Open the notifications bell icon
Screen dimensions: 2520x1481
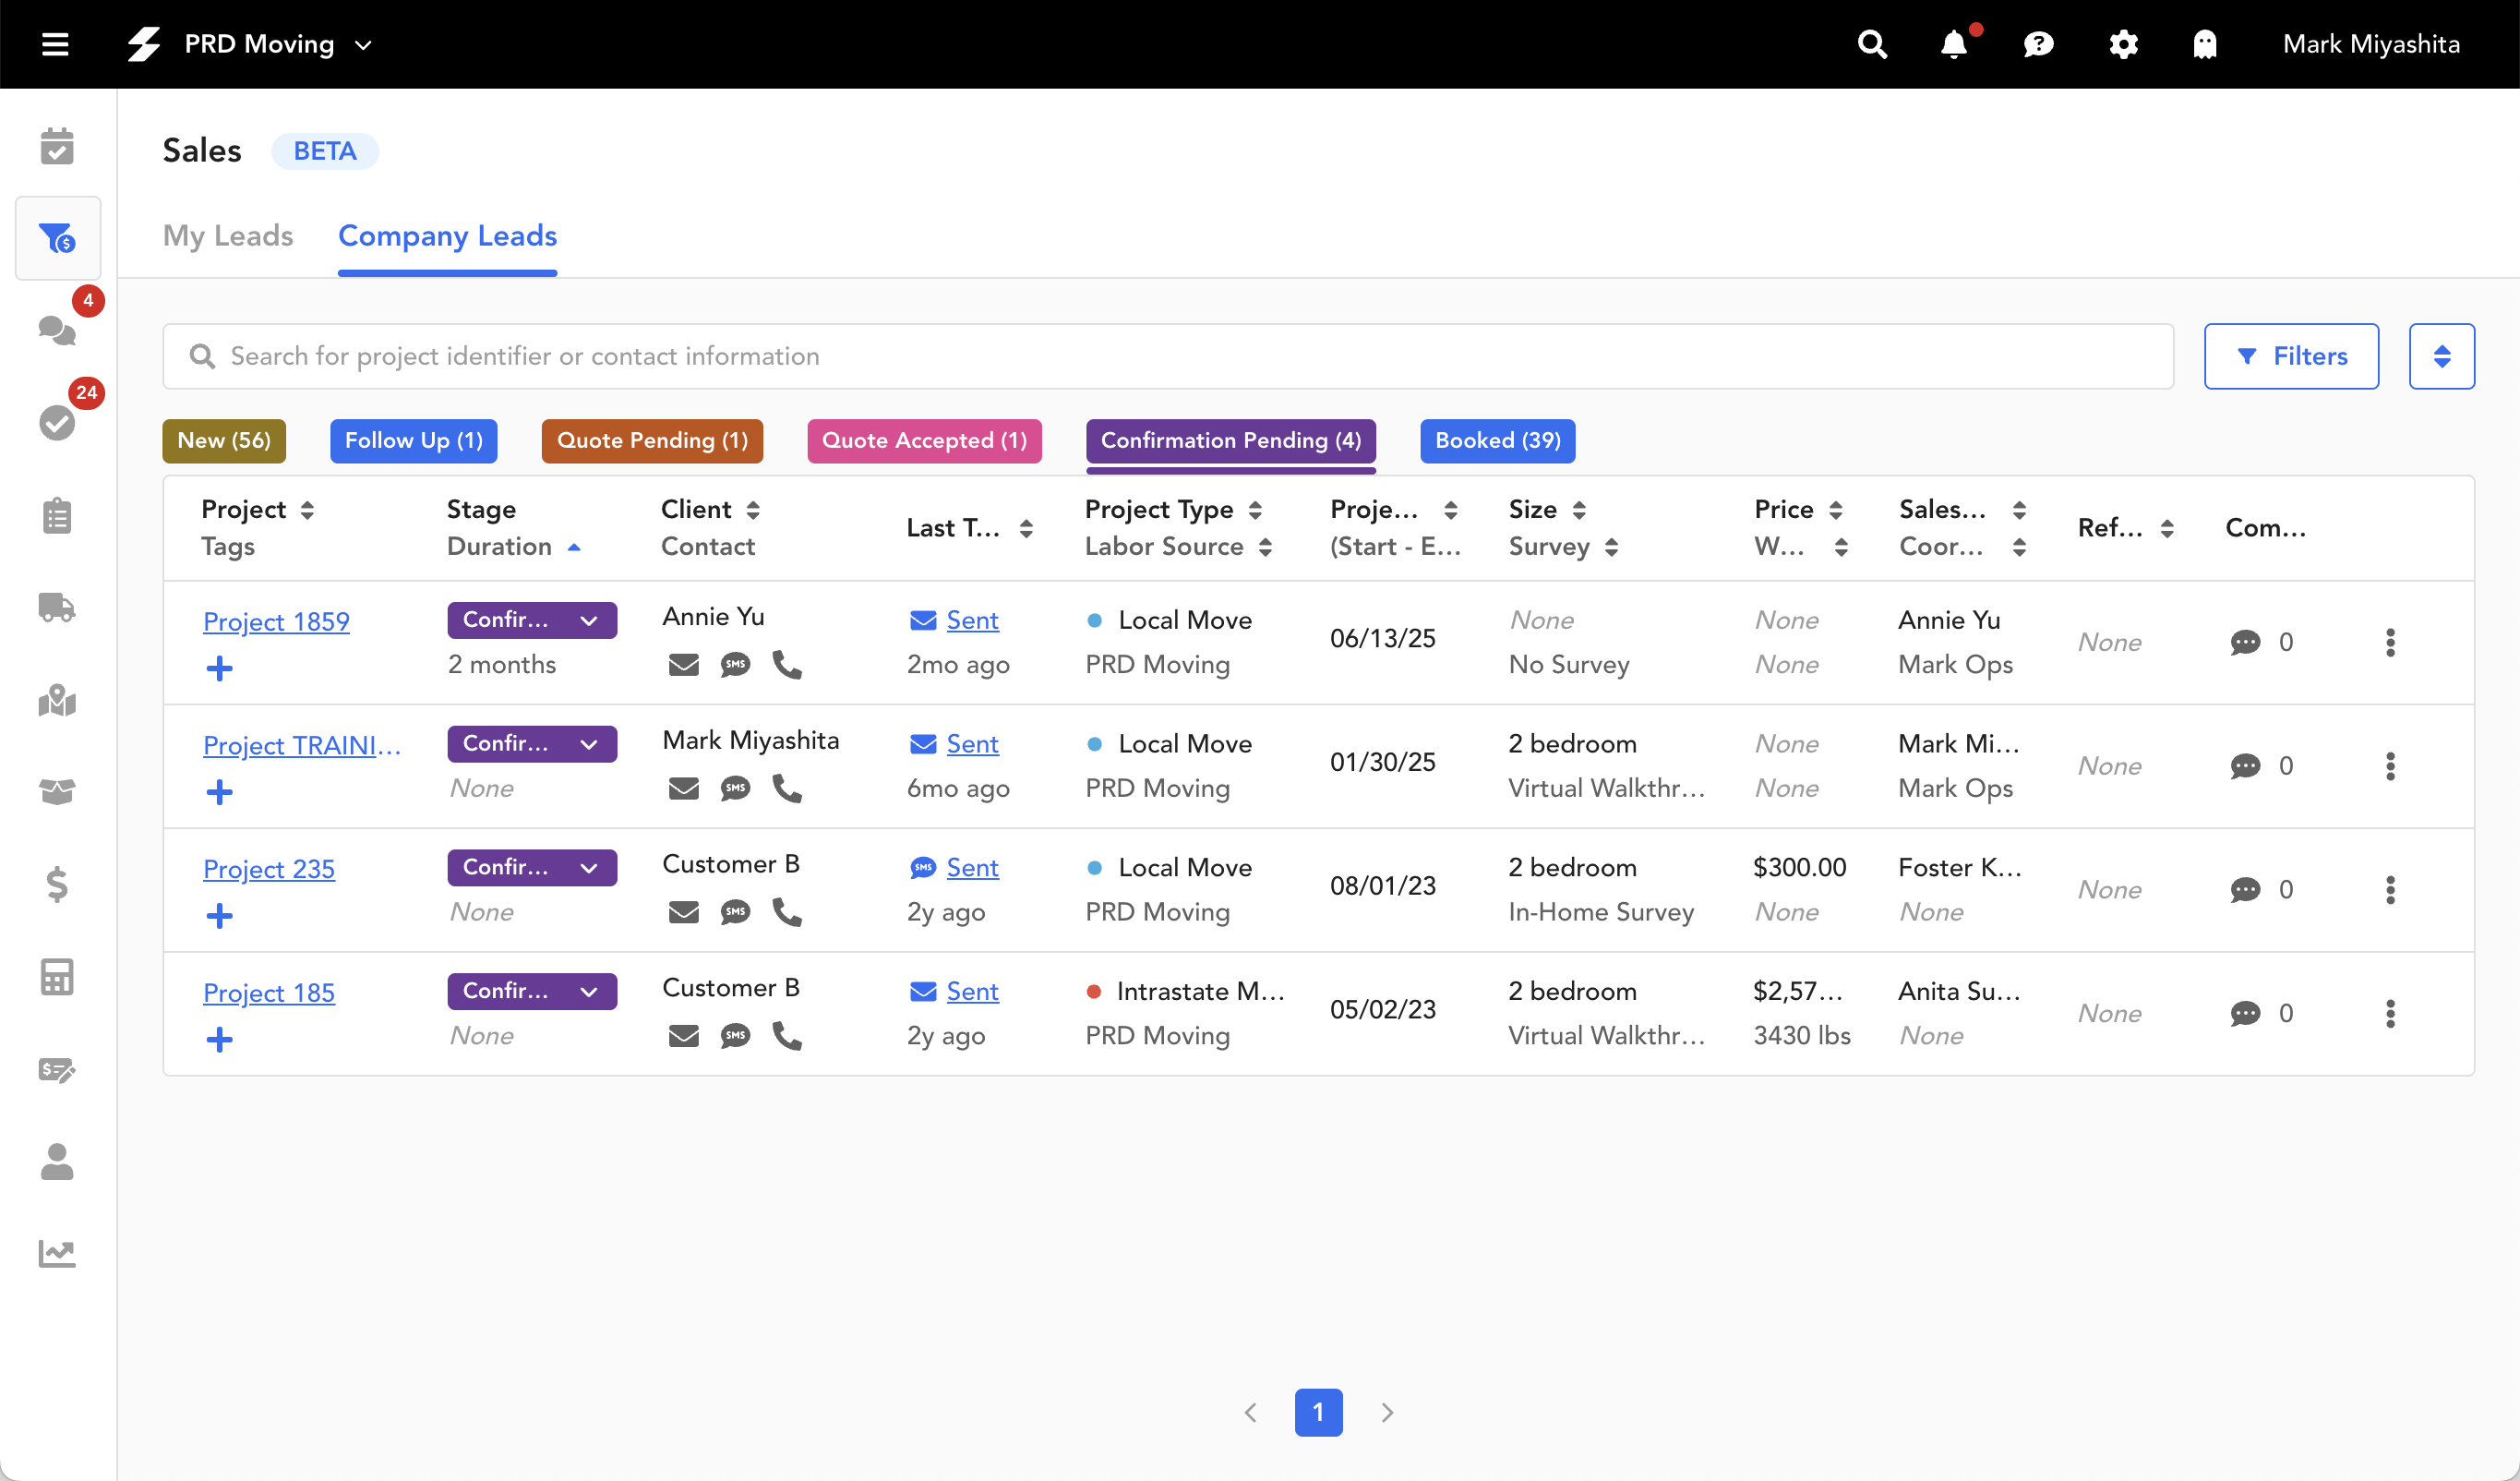click(1953, 44)
